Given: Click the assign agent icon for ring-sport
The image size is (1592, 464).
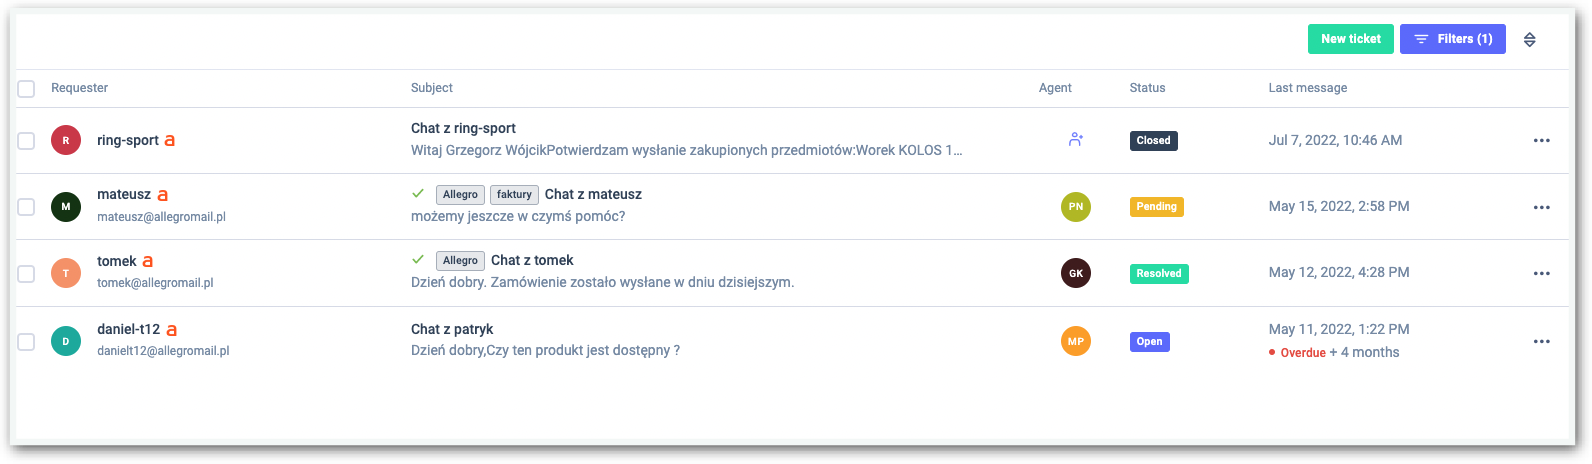Looking at the screenshot, I should click(1075, 140).
